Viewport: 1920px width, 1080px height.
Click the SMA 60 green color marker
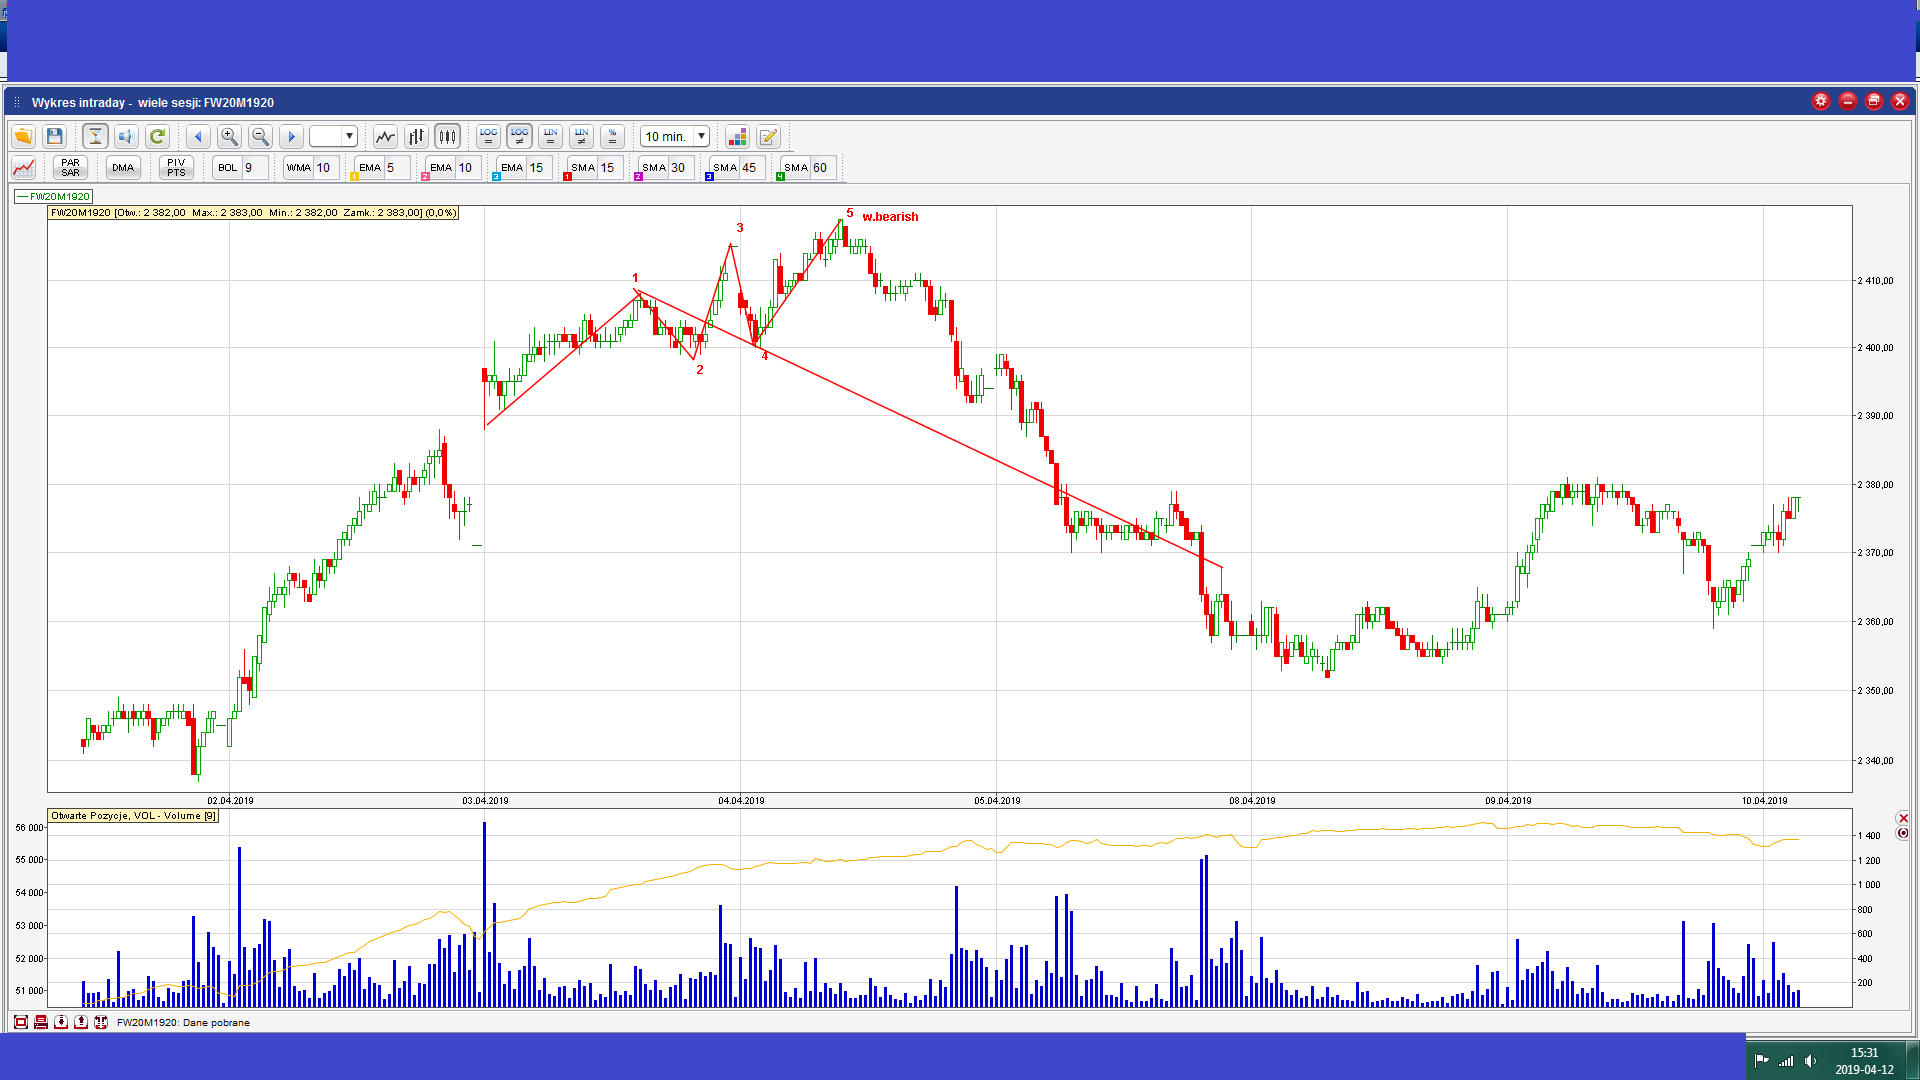[780, 177]
